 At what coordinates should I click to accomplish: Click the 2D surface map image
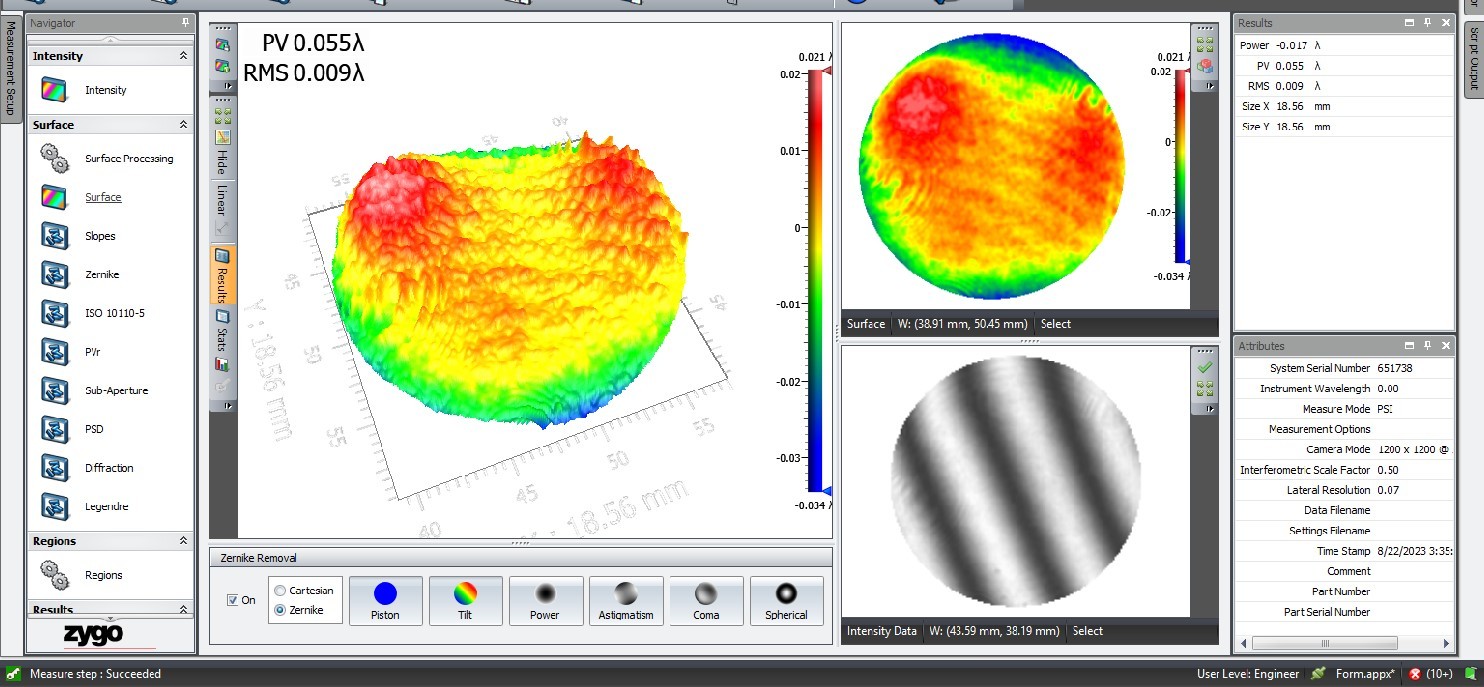(x=992, y=165)
